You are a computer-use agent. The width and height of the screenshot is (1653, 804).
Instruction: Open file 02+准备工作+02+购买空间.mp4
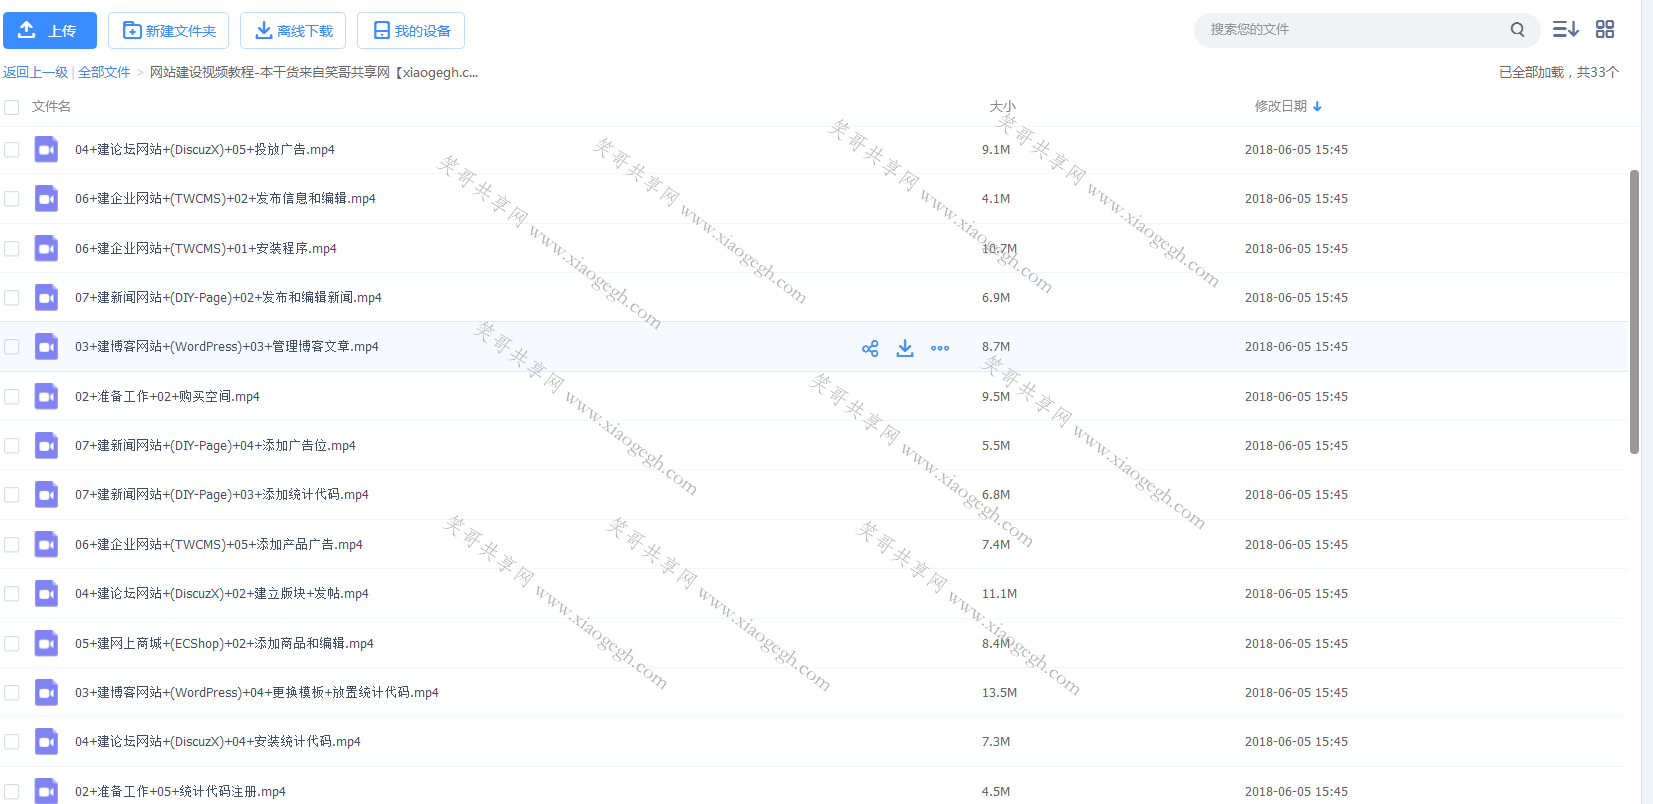pos(167,397)
